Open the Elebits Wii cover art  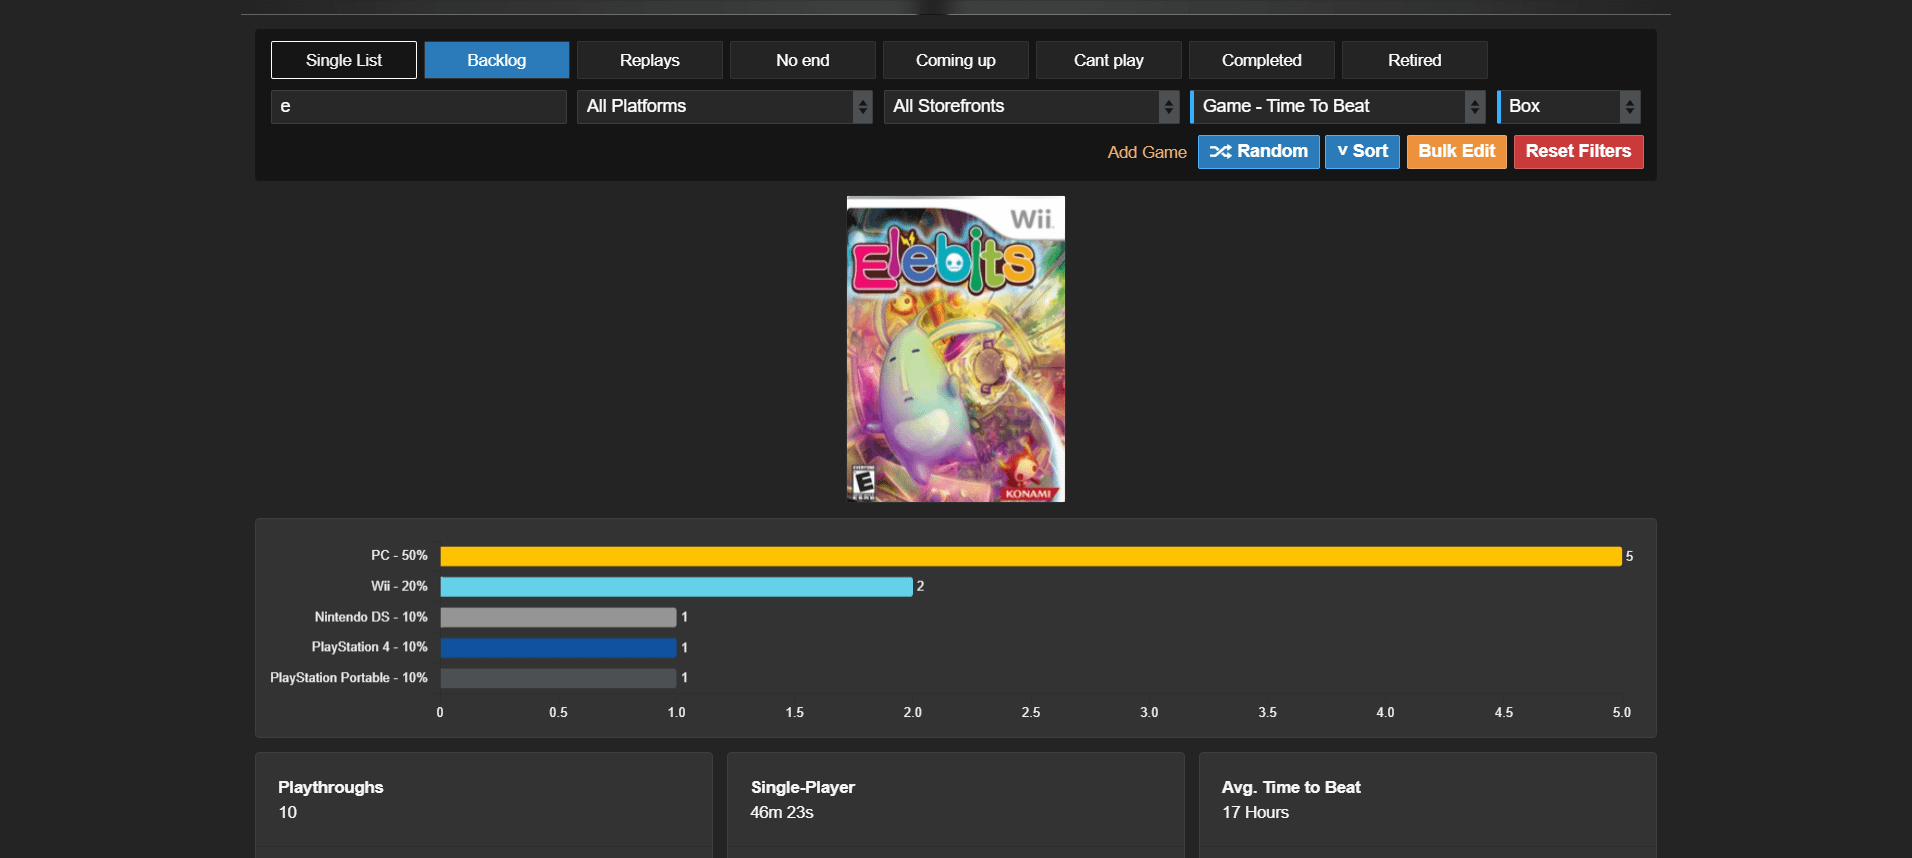[x=955, y=349]
